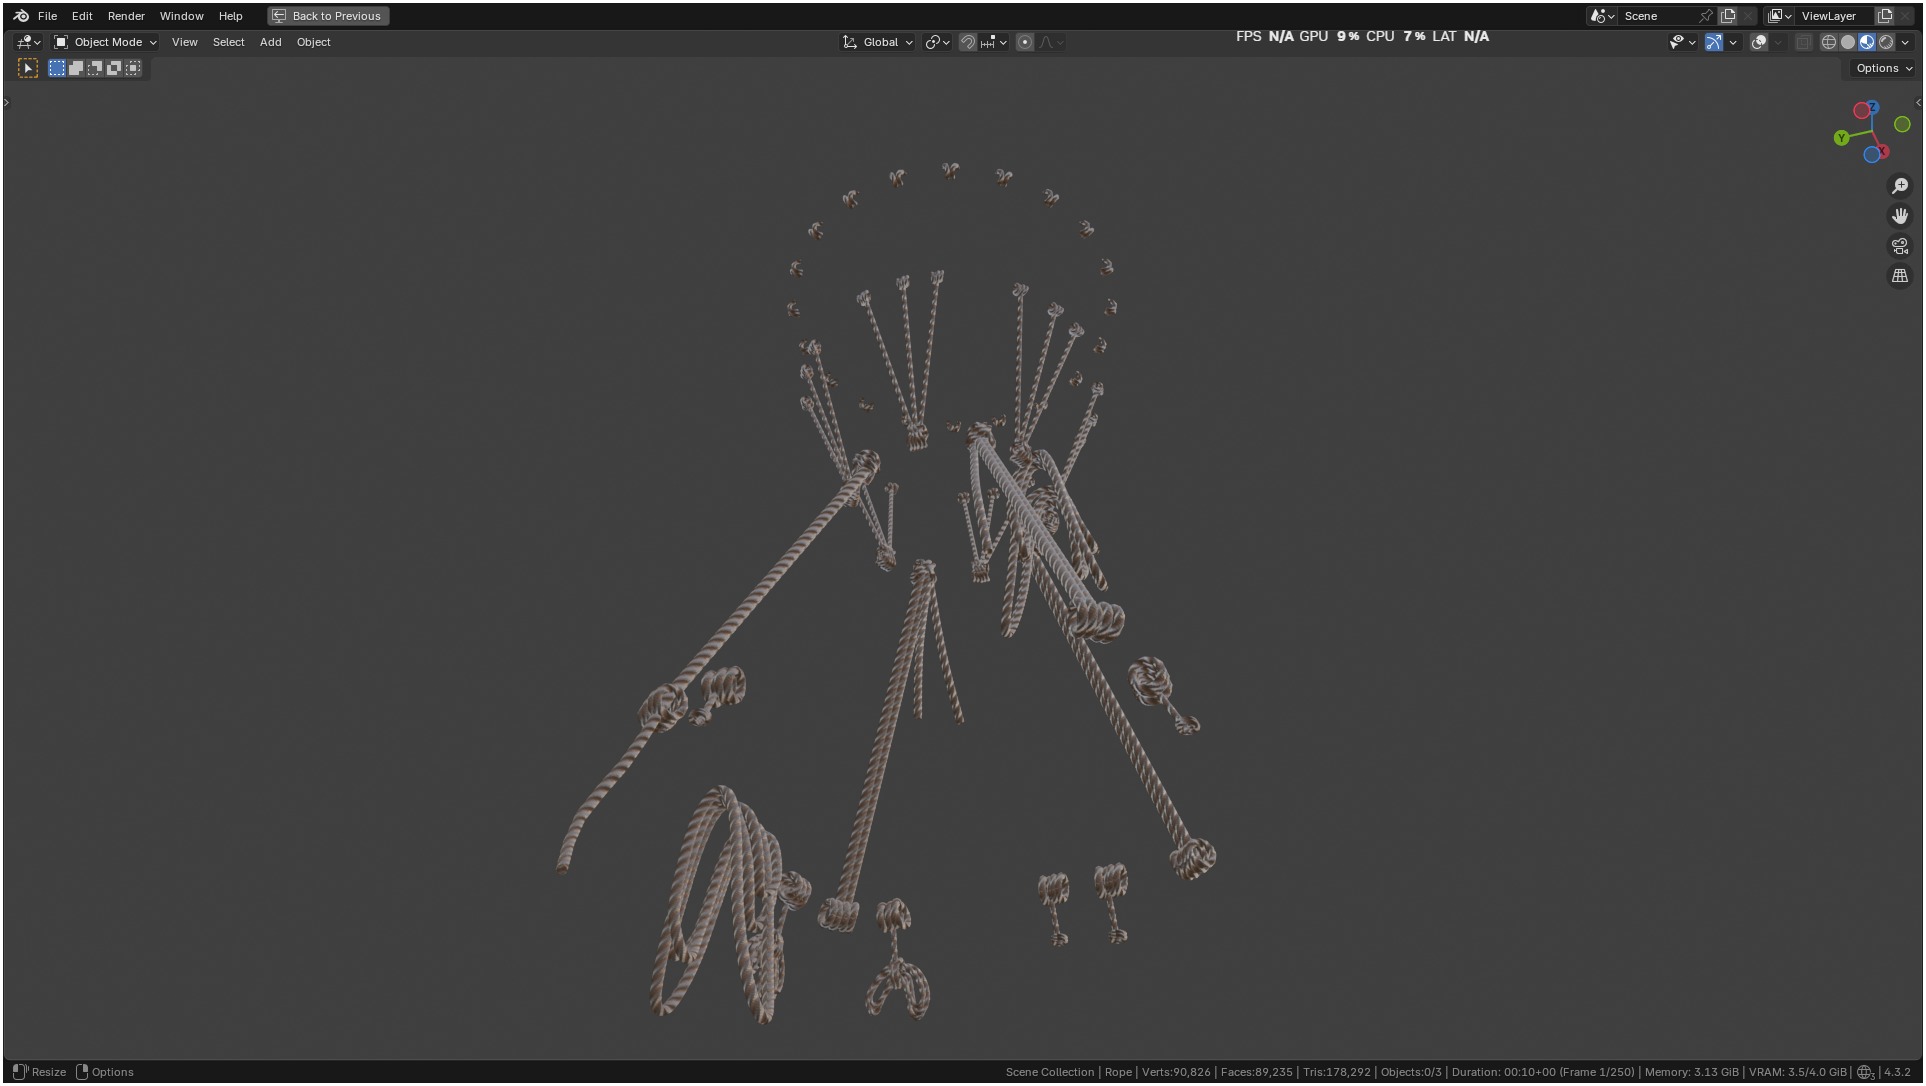Image resolution: width=1926 pixels, height=1086 pixels.
Task: Open the Select menu in viewport header
Action: [x=228, y=42]
